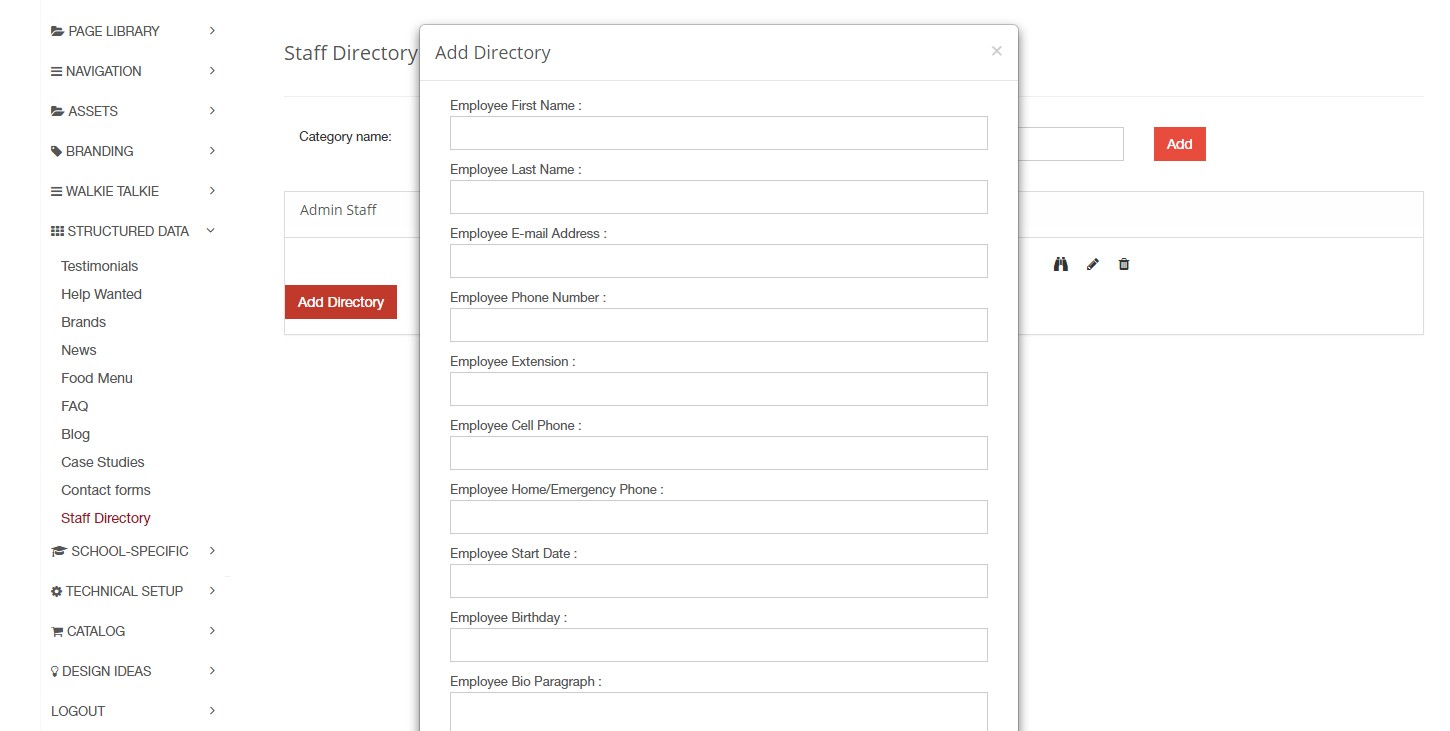Close the Add Directory dialog
This screenshot has height=731, width=1450.
pos(996,51)
